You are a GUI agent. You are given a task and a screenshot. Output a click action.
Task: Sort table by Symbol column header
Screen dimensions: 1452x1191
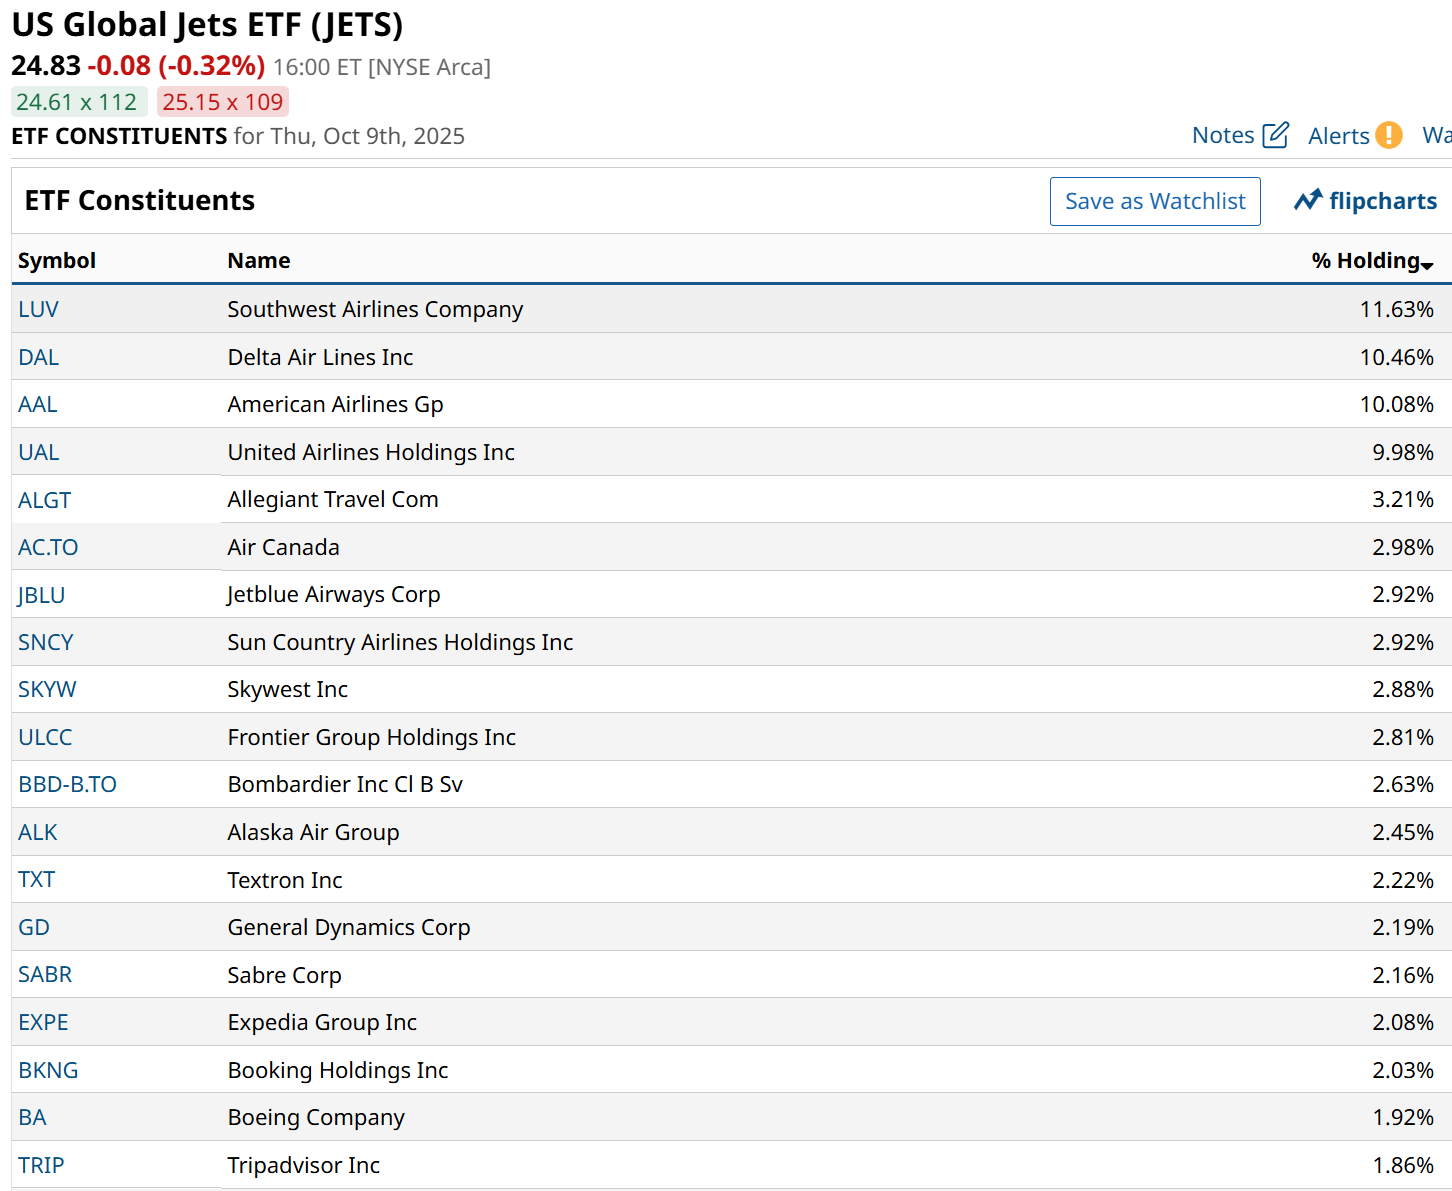(x=57, y=261)
